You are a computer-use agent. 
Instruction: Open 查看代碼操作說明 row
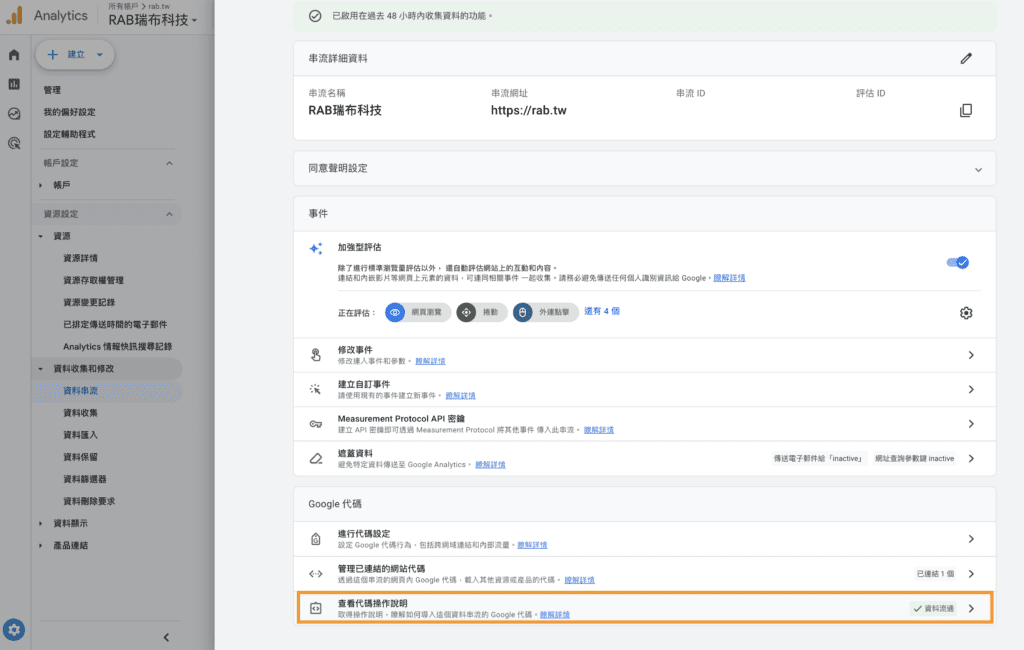645,608
